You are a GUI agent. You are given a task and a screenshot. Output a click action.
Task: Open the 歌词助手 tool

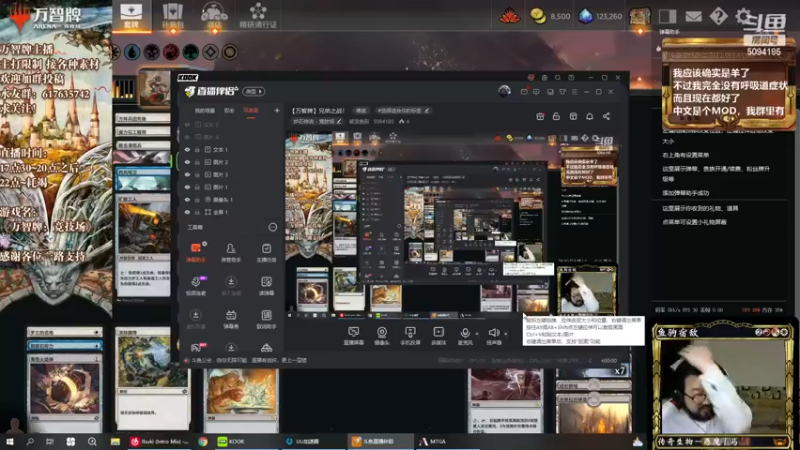point(266,319)
